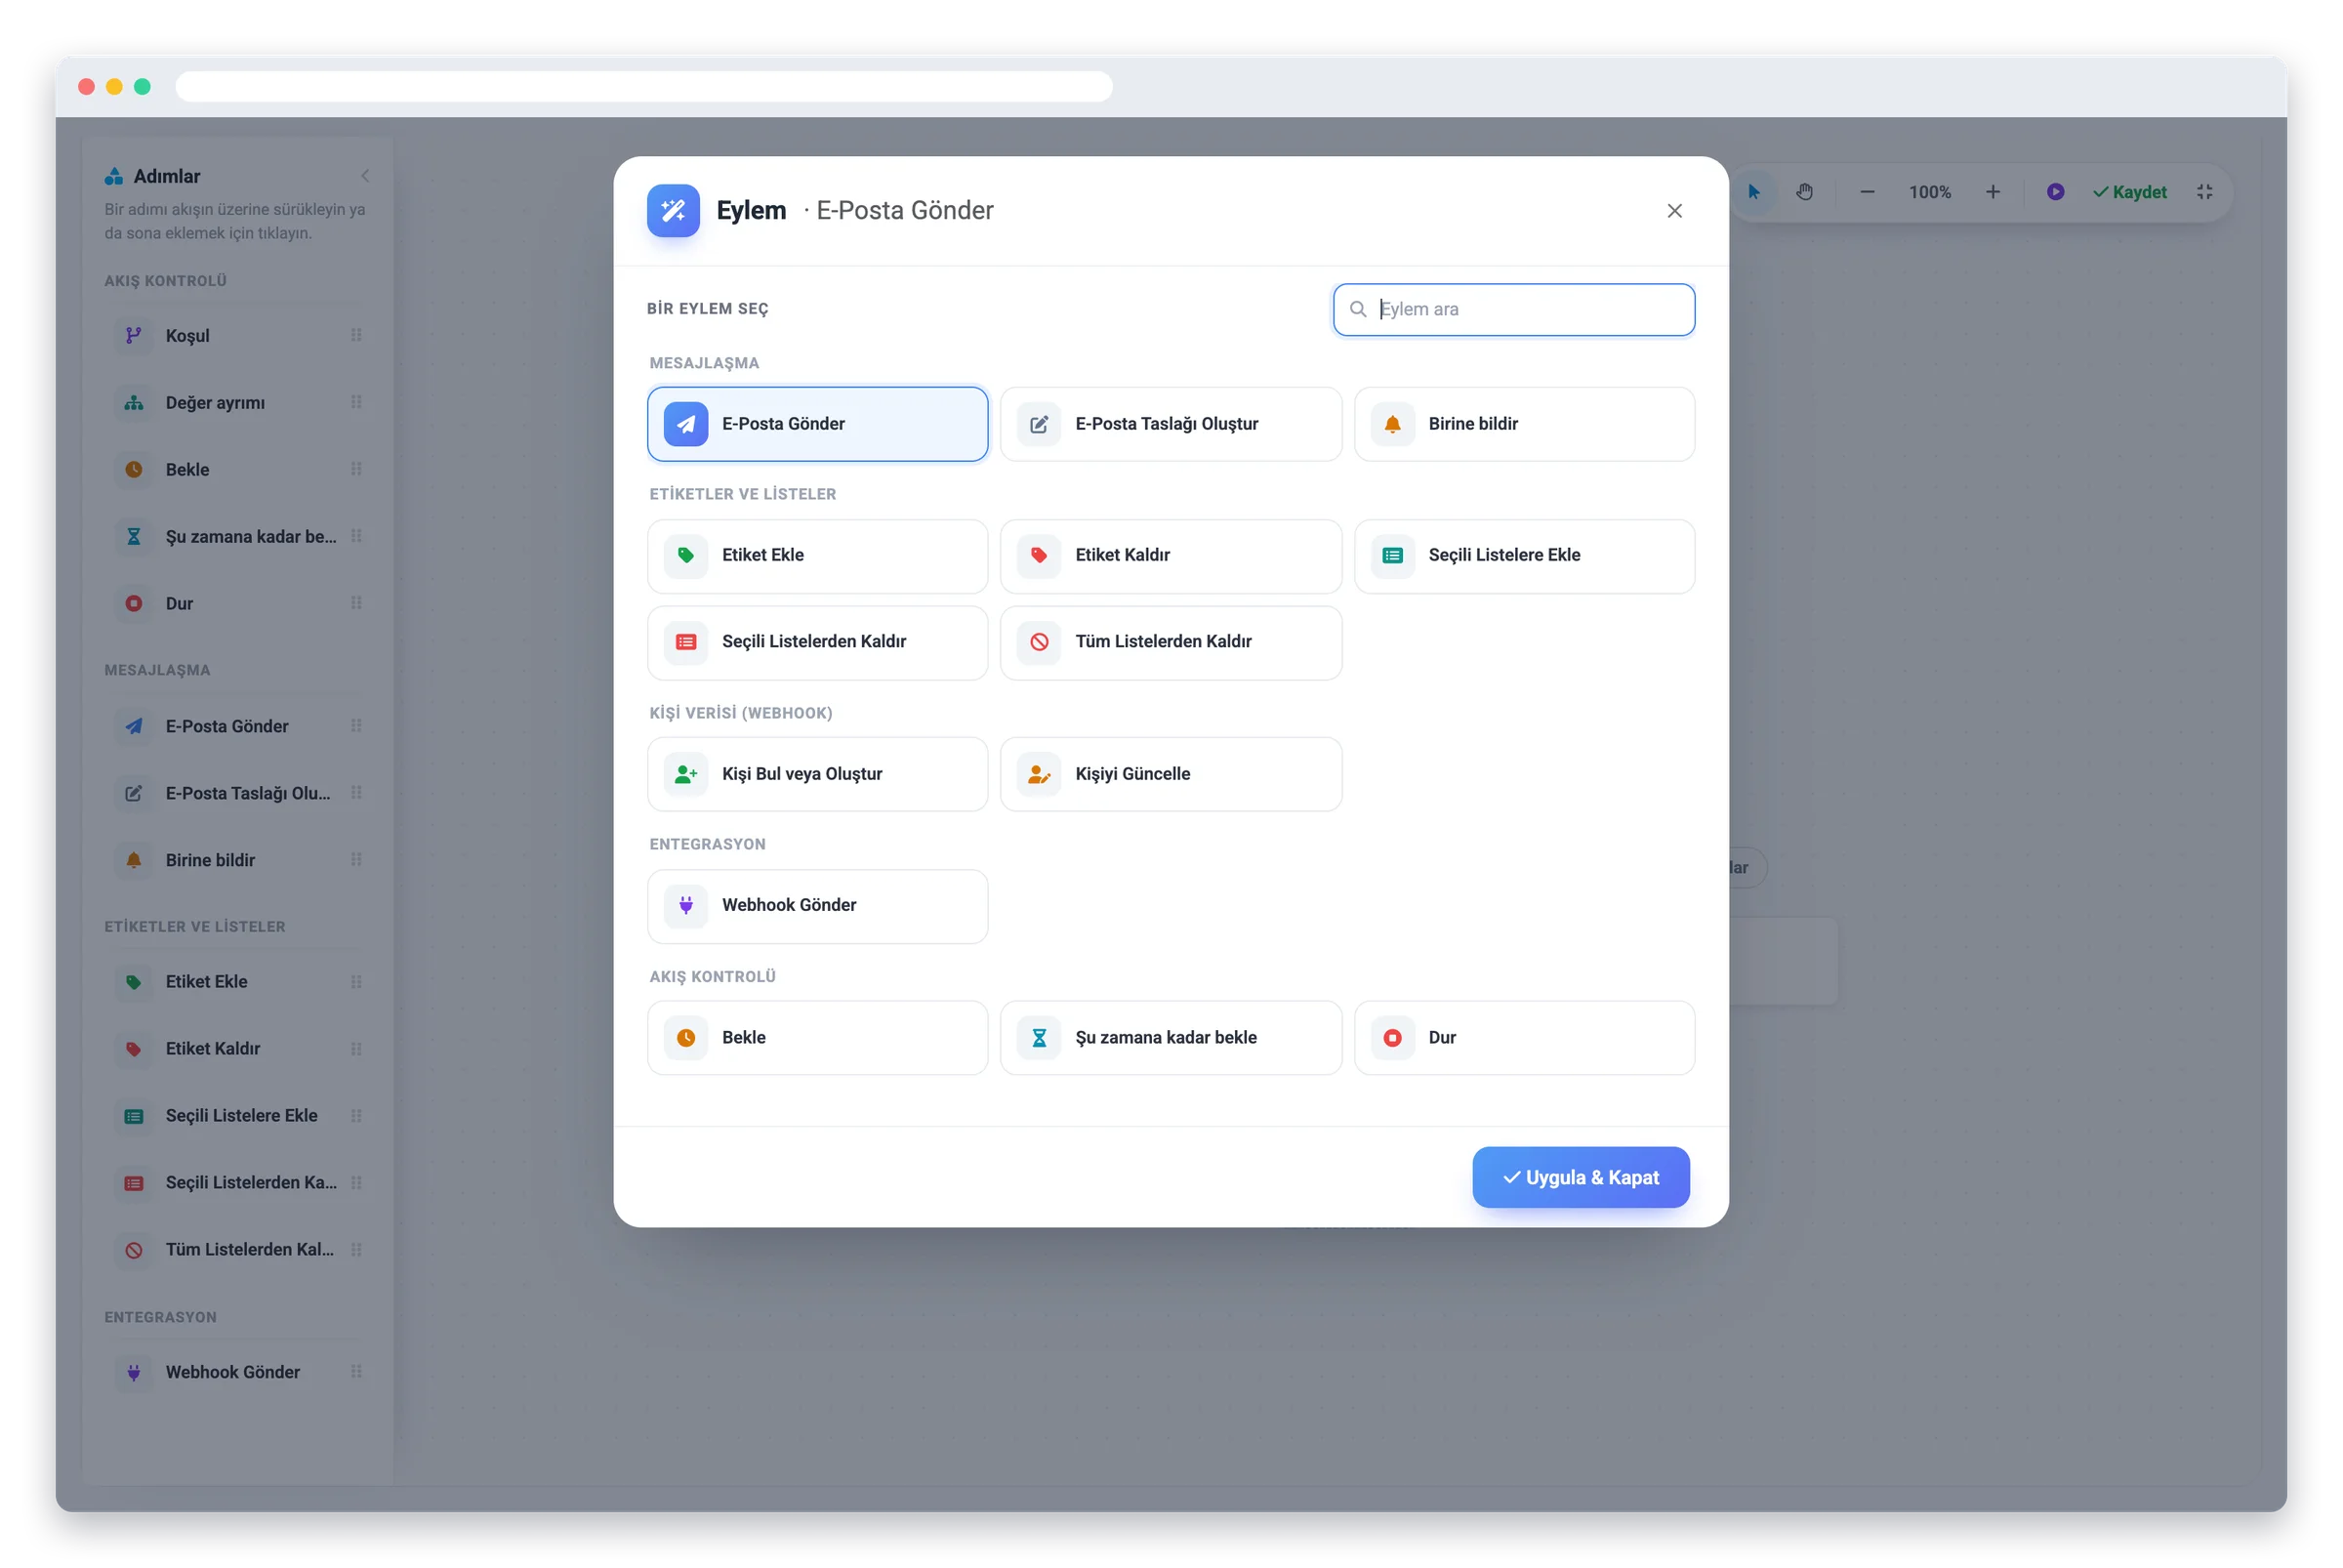The width and height of the screenshot is (2343, 1568).
Task: Choose Seçili Listelere Ekle card
Action: 1523,555
